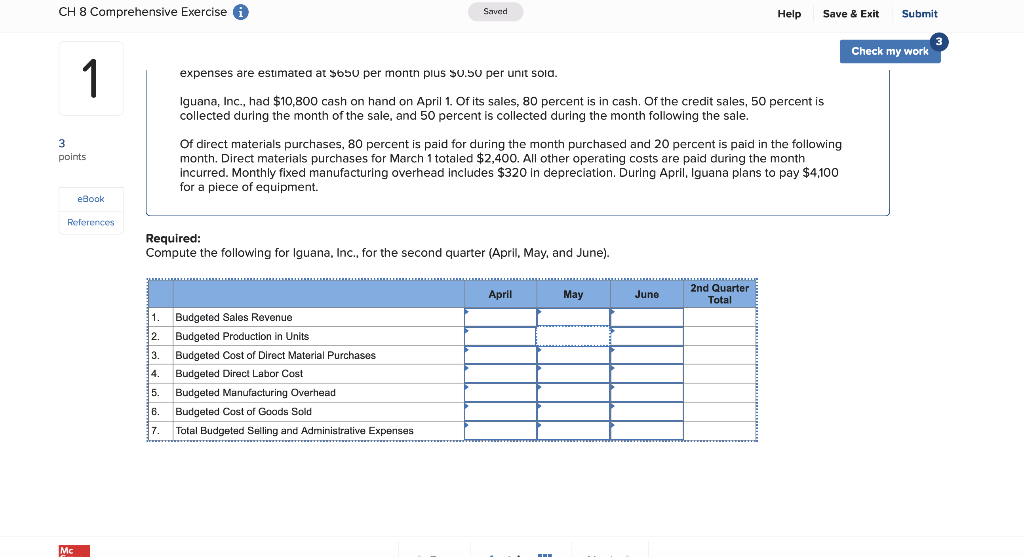The width and height of the screenshot is (1024, 557).
Task: Click June cell for Budgeted Direct Labor Cost
Action: 647,374
